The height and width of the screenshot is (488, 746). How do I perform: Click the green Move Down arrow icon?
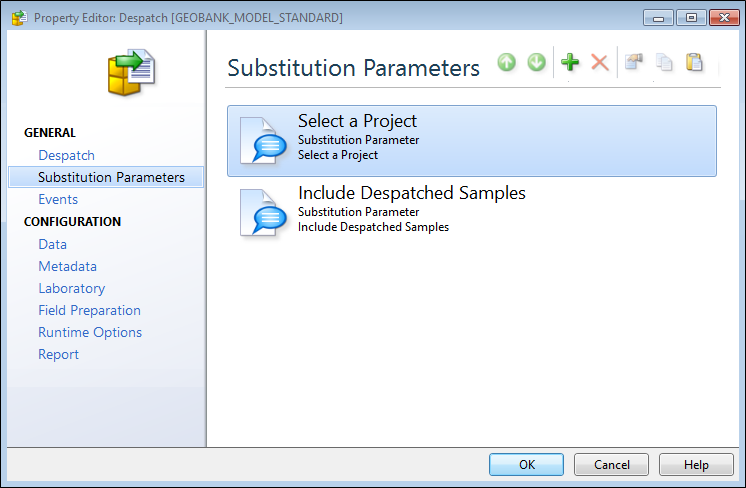pyautogui.click(x=537, y=62)
